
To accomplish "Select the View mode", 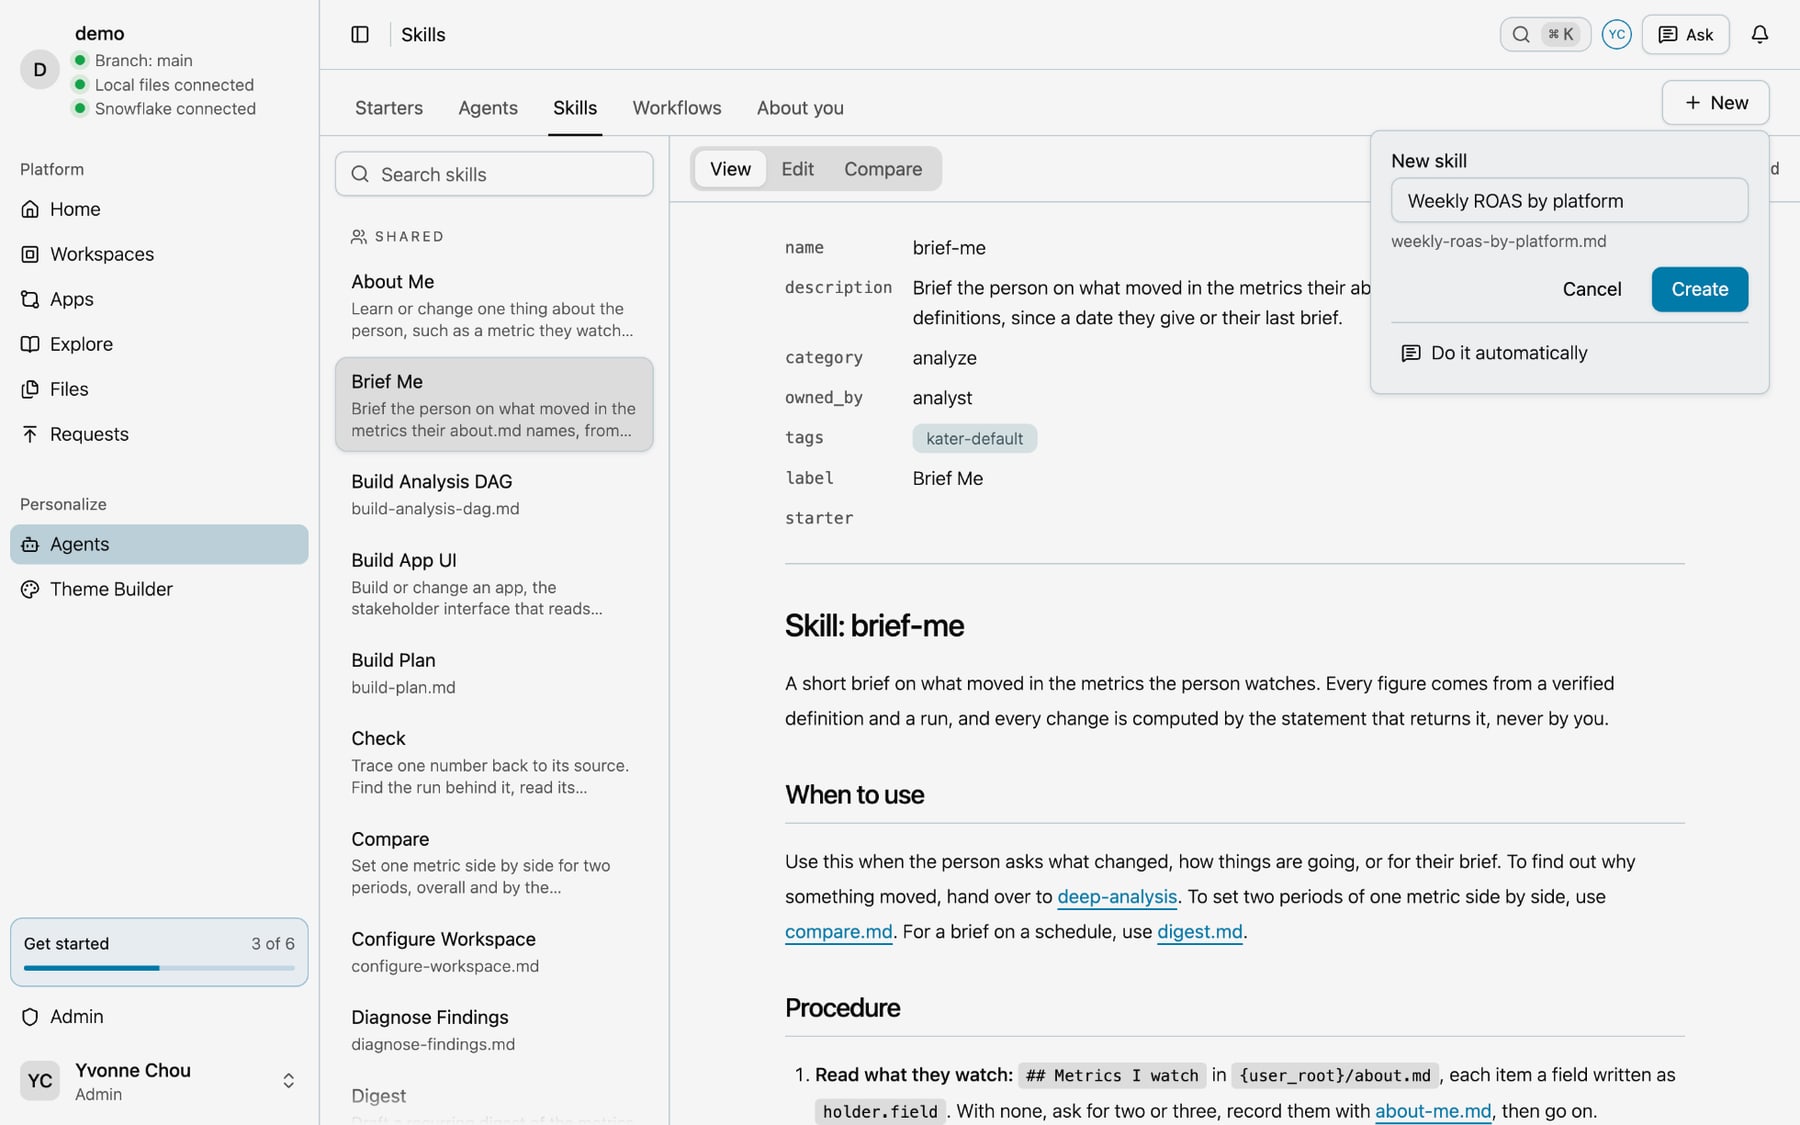I will tap(730, 169).
